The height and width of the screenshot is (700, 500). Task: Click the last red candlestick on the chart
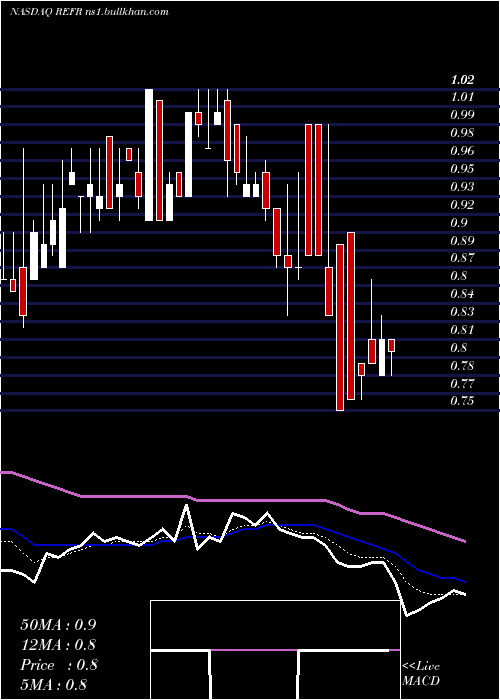(x=392, y=346)
